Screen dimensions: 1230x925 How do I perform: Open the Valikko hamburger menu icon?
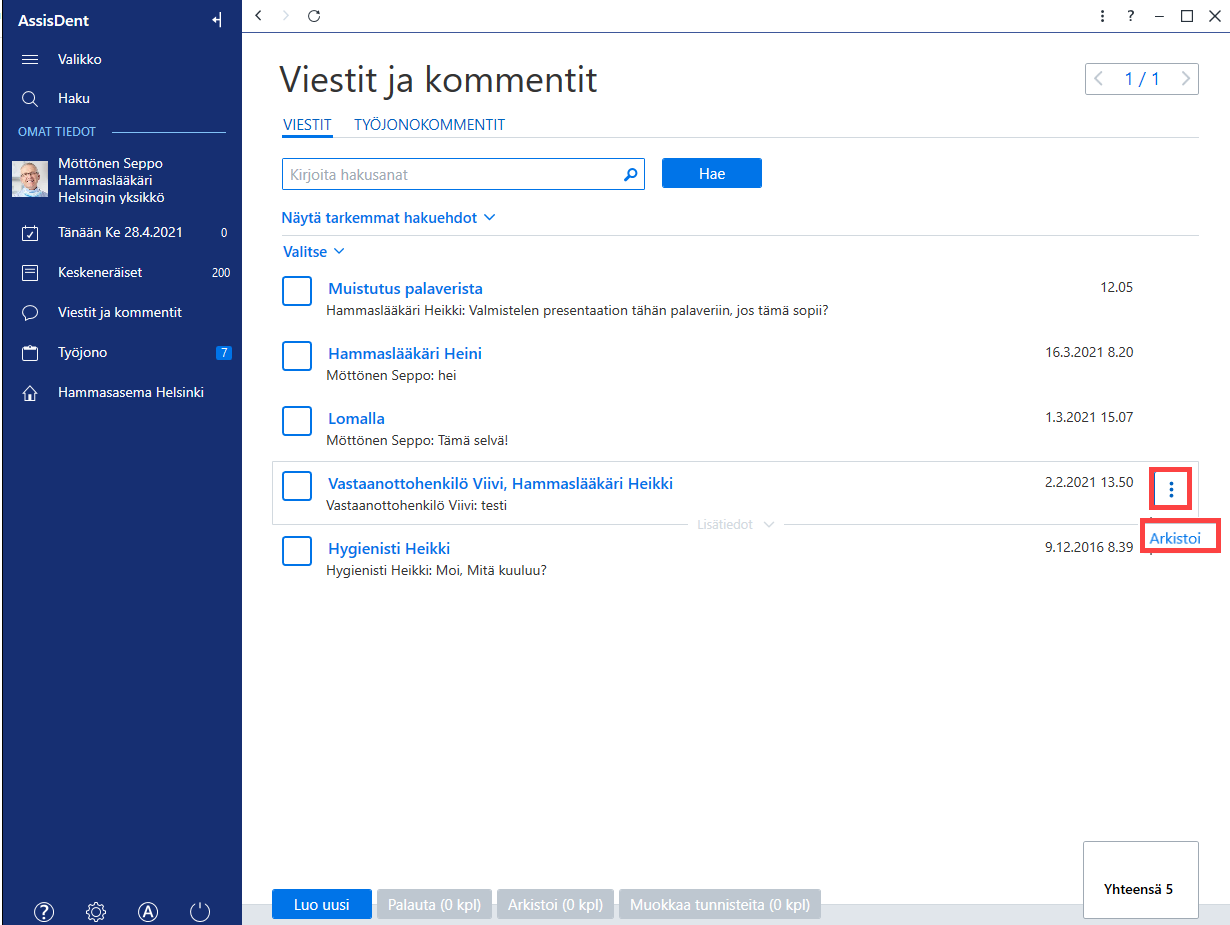(30, 59)
